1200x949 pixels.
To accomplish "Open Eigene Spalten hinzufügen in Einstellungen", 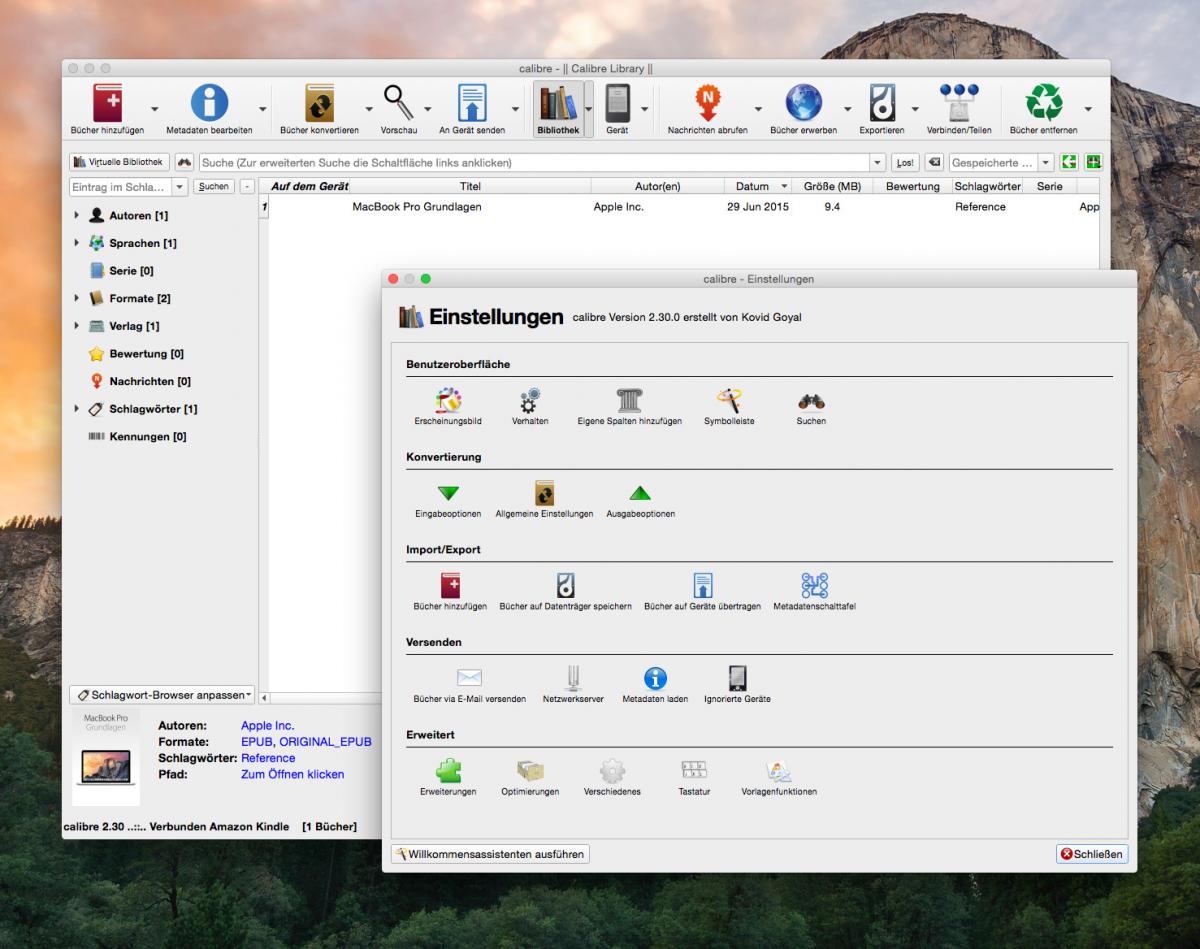I will tap(630, 401).
